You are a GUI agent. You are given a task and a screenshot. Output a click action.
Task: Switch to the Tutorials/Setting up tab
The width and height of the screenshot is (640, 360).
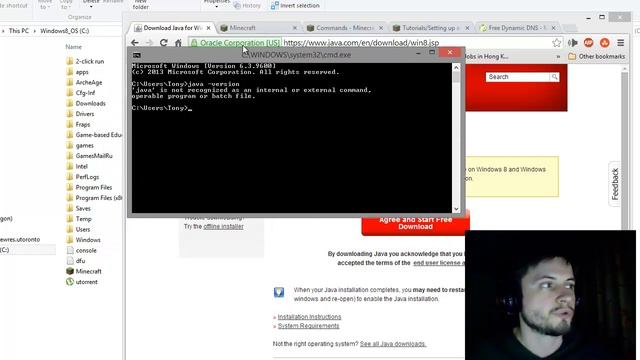tap(430, 28)
